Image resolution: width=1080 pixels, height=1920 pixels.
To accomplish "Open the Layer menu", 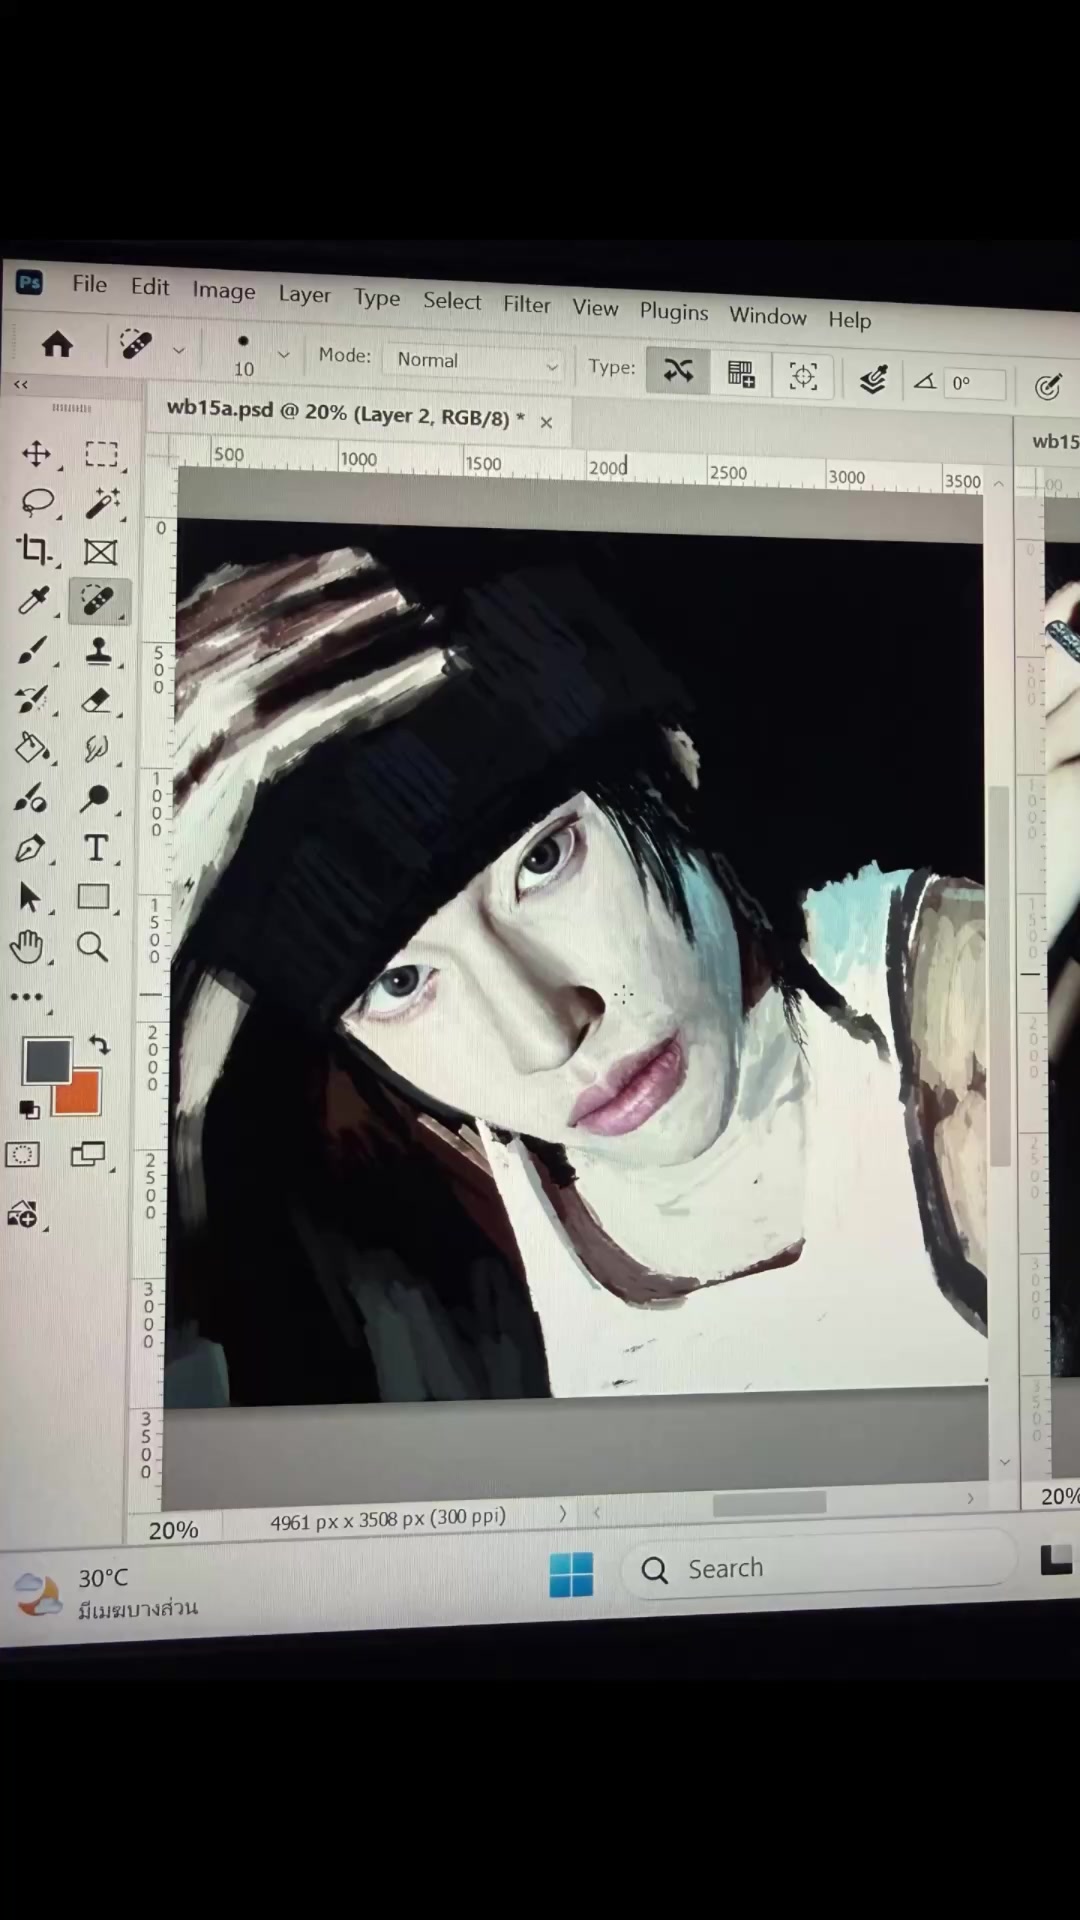I will 304,295.
